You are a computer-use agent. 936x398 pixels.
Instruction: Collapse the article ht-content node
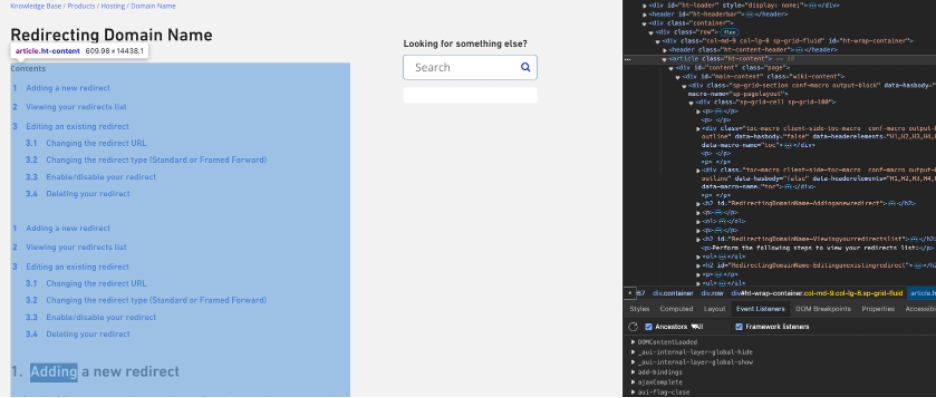coord(665,60)
